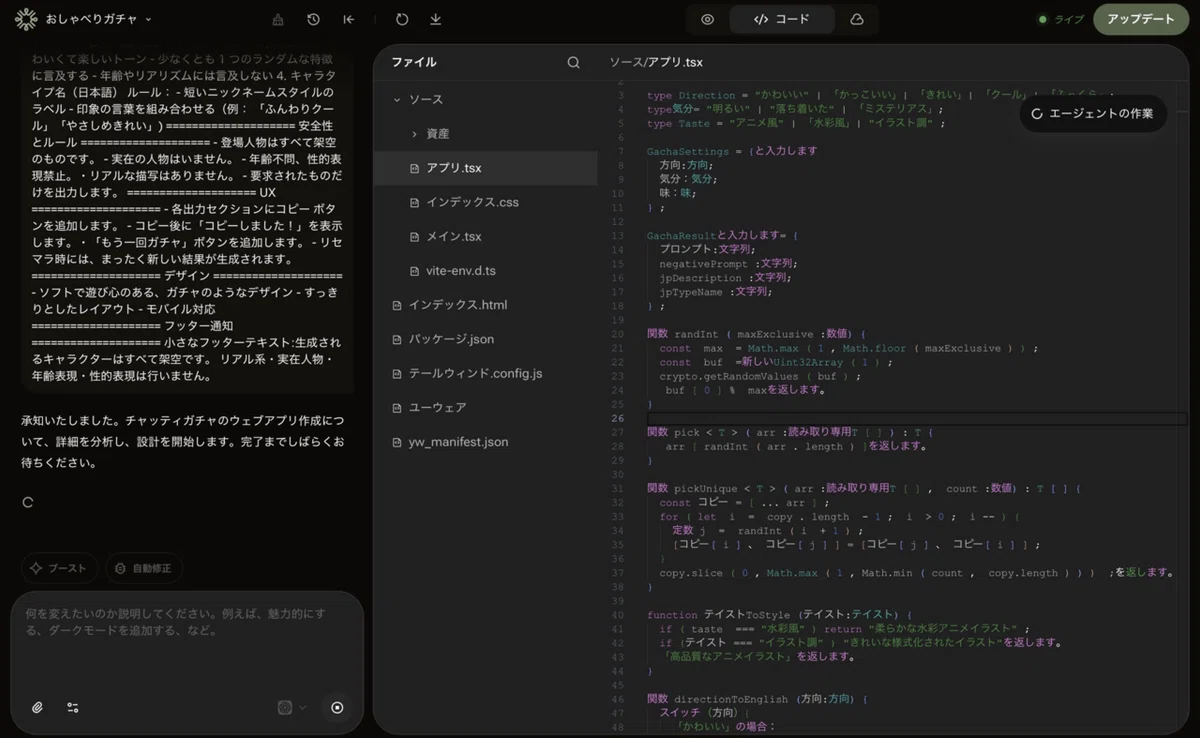This screenshot has width=1200, height=738.
Task: Click the sparkle icon in ブースト
Action: [36, 568]
